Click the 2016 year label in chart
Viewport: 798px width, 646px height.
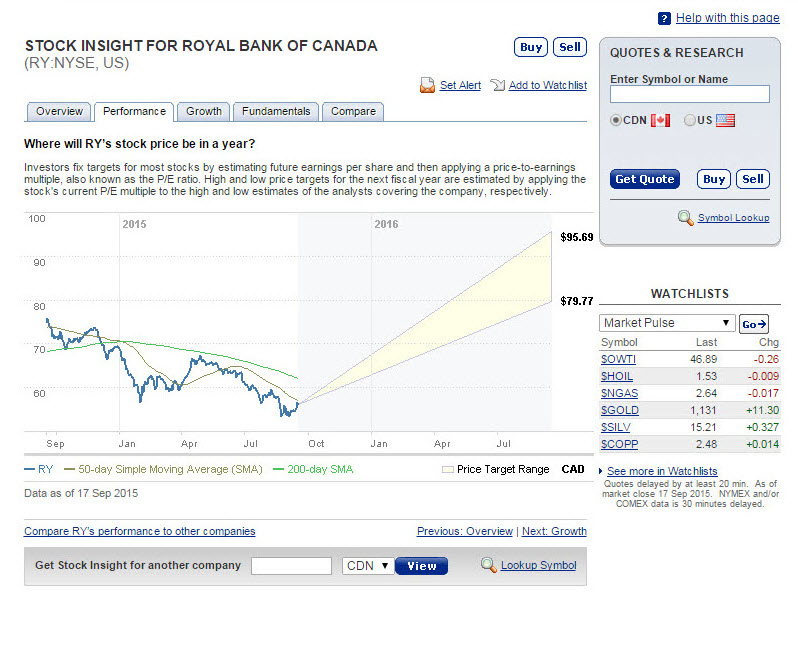386,224
